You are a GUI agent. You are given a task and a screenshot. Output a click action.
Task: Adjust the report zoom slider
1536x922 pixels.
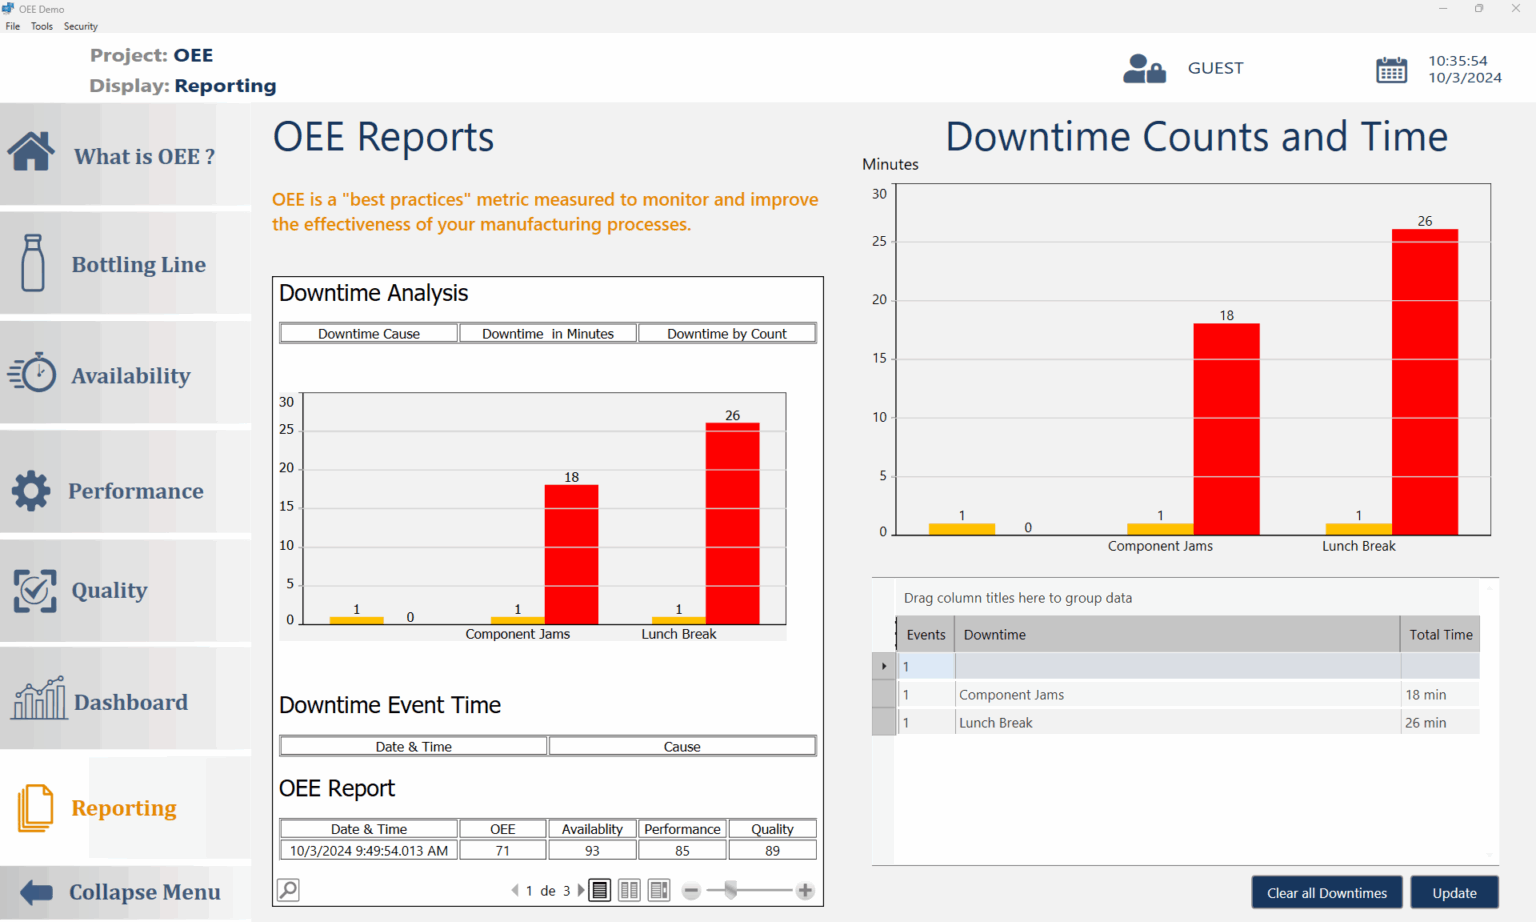(x=731, y=889)
